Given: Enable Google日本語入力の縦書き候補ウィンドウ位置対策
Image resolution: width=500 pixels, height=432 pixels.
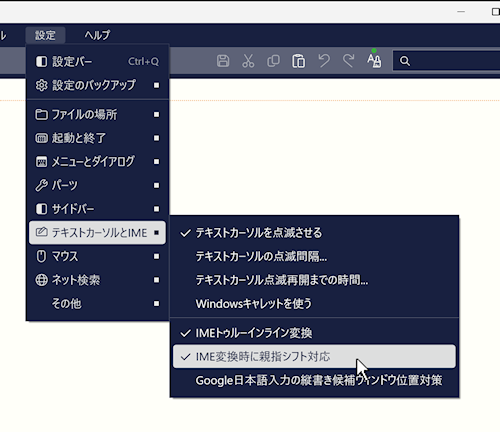Looking at the screenshot, I should pyautogui.click(x=314, y=380).
